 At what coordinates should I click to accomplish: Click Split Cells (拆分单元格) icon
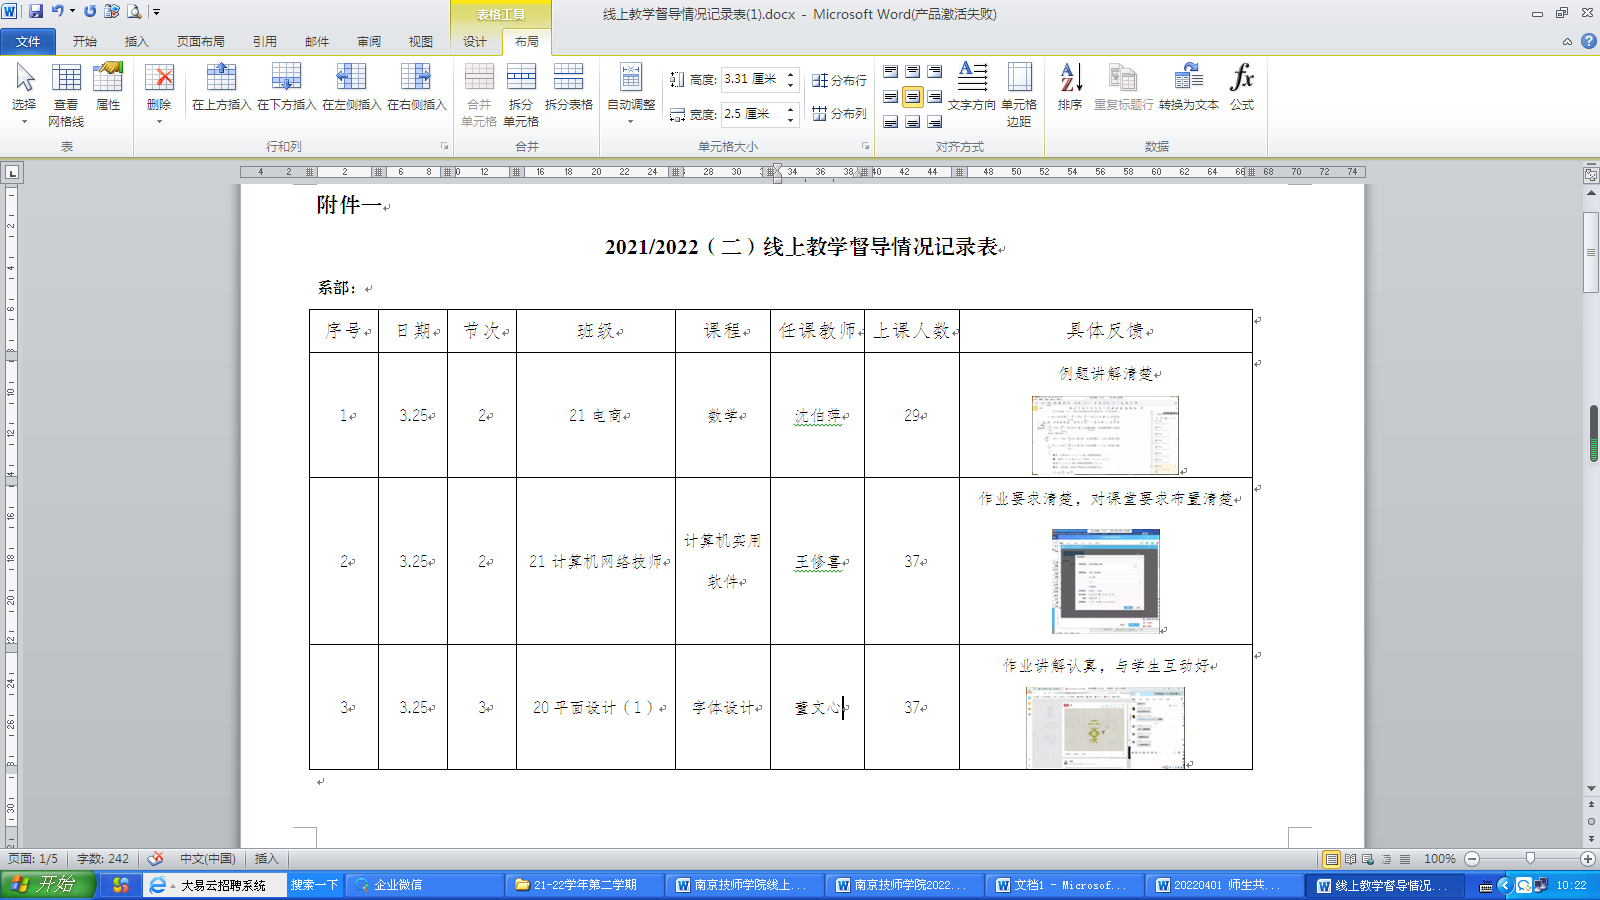click(x=521, y=78)
